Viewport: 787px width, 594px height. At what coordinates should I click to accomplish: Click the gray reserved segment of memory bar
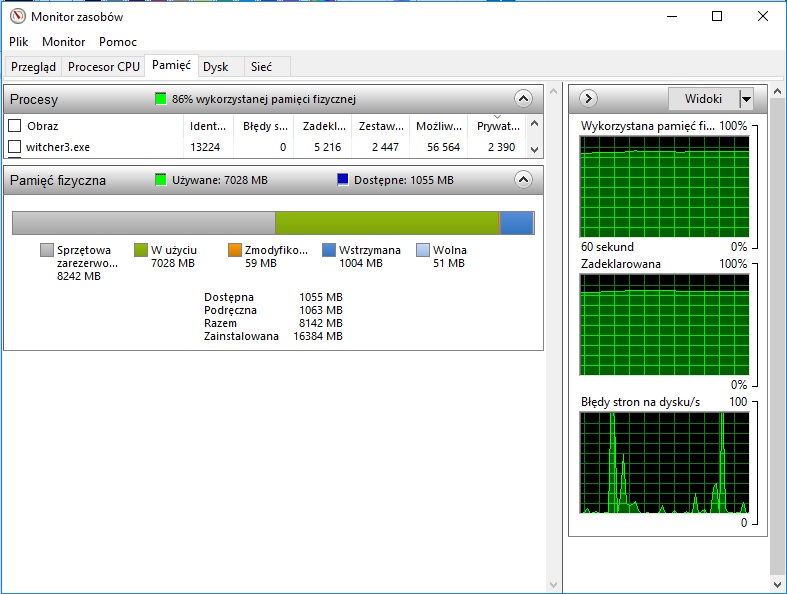click(x=144, y=223)
